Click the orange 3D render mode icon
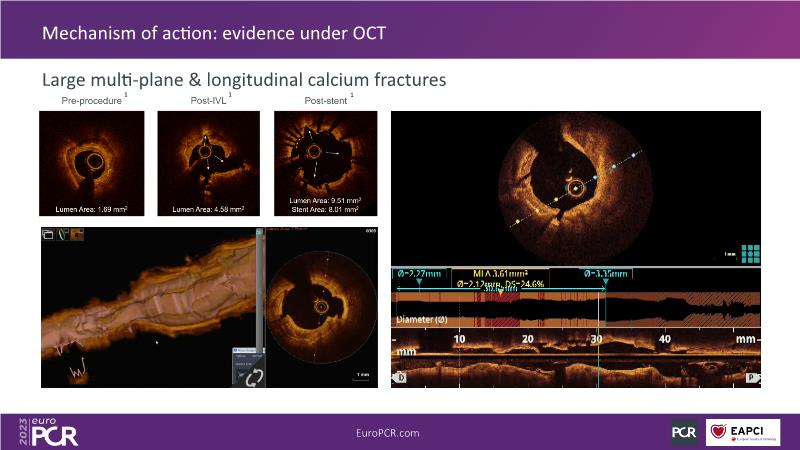Viewport: 800px width, 450px height. point(77,235)
